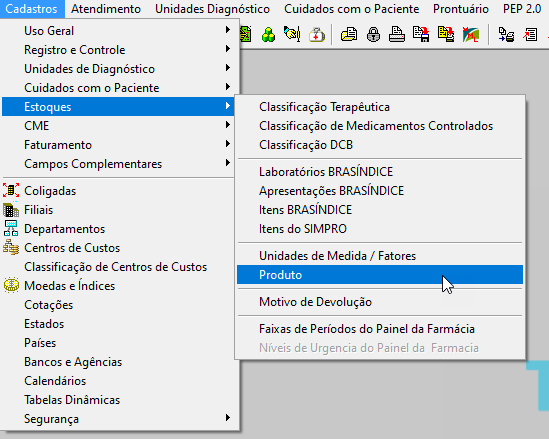Click the document with floppy disk icon
549x439 pixels.
coord(421,34)
